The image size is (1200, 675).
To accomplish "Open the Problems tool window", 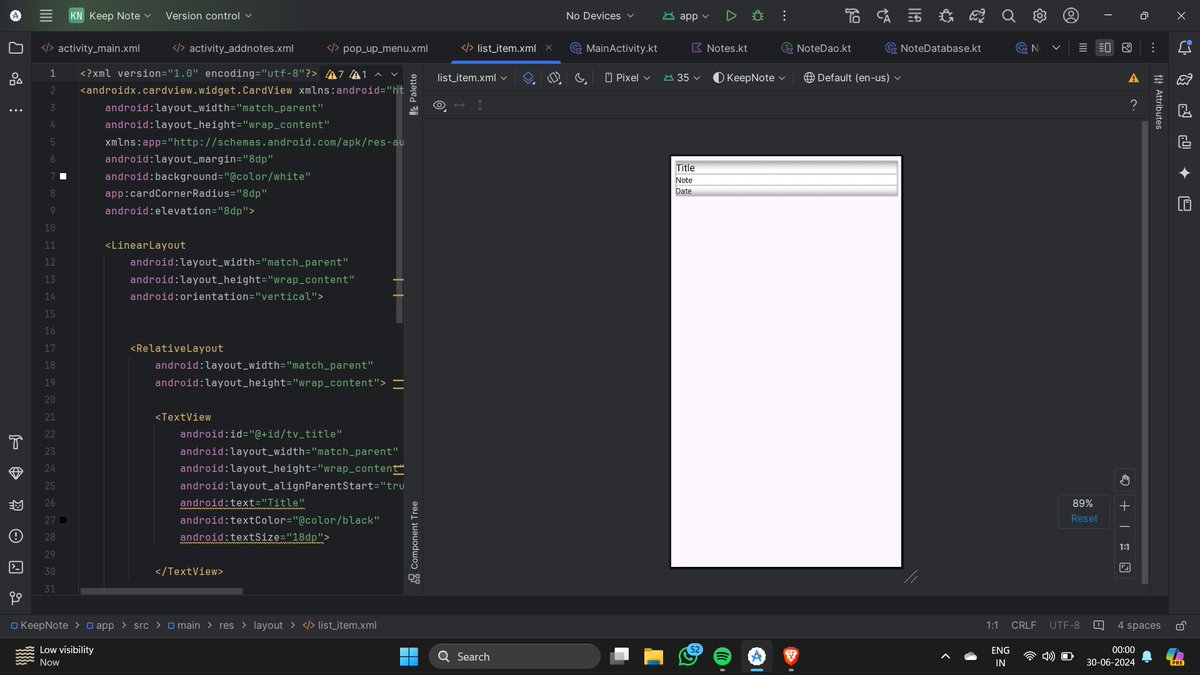I will click(x=15, y=535).
